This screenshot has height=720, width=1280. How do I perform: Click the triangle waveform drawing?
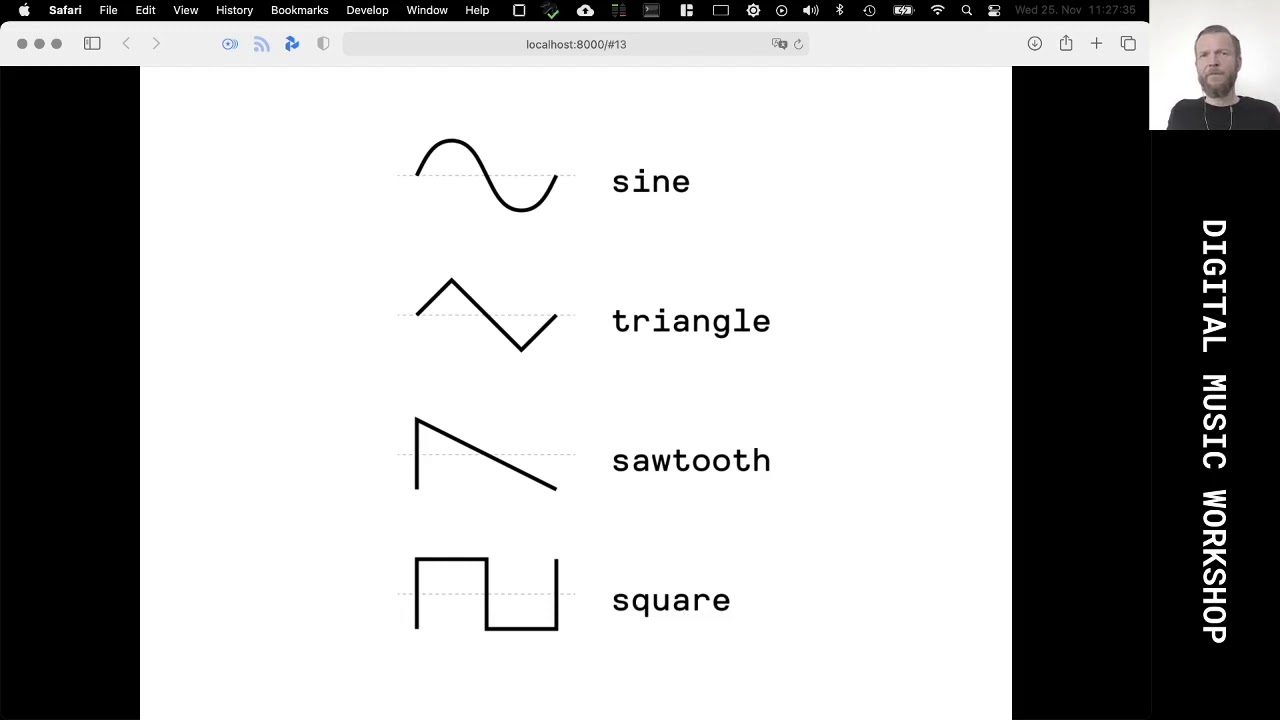[x=486, y=315]
